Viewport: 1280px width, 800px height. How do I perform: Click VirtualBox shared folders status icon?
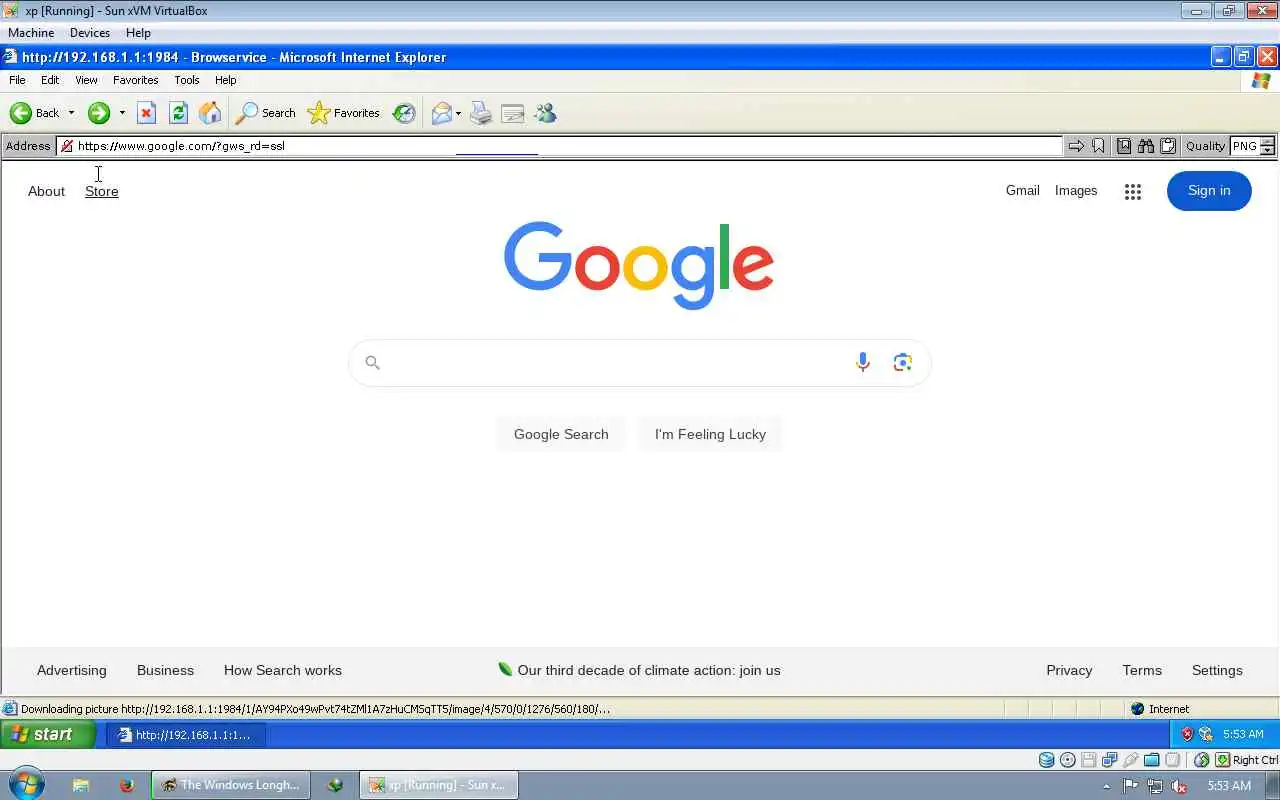click(x=1152, y=760)
